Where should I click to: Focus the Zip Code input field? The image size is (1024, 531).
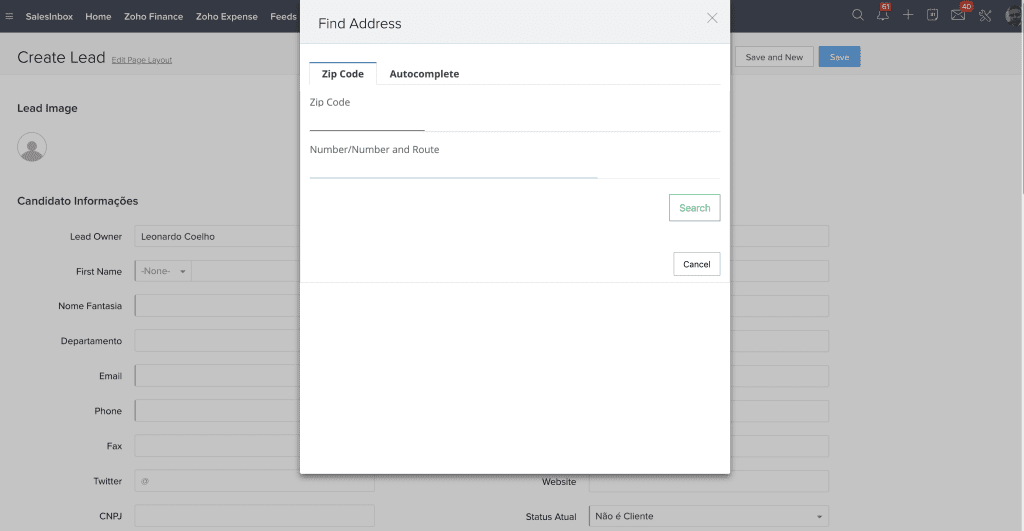point(367,122)
